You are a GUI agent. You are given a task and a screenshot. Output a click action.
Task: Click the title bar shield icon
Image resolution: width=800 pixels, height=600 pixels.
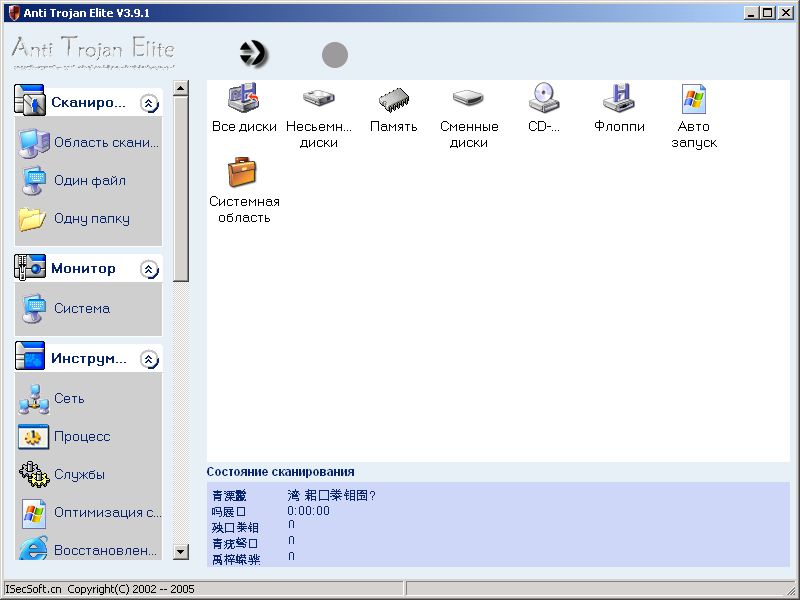pyautogui.click(x=14, y=13)
